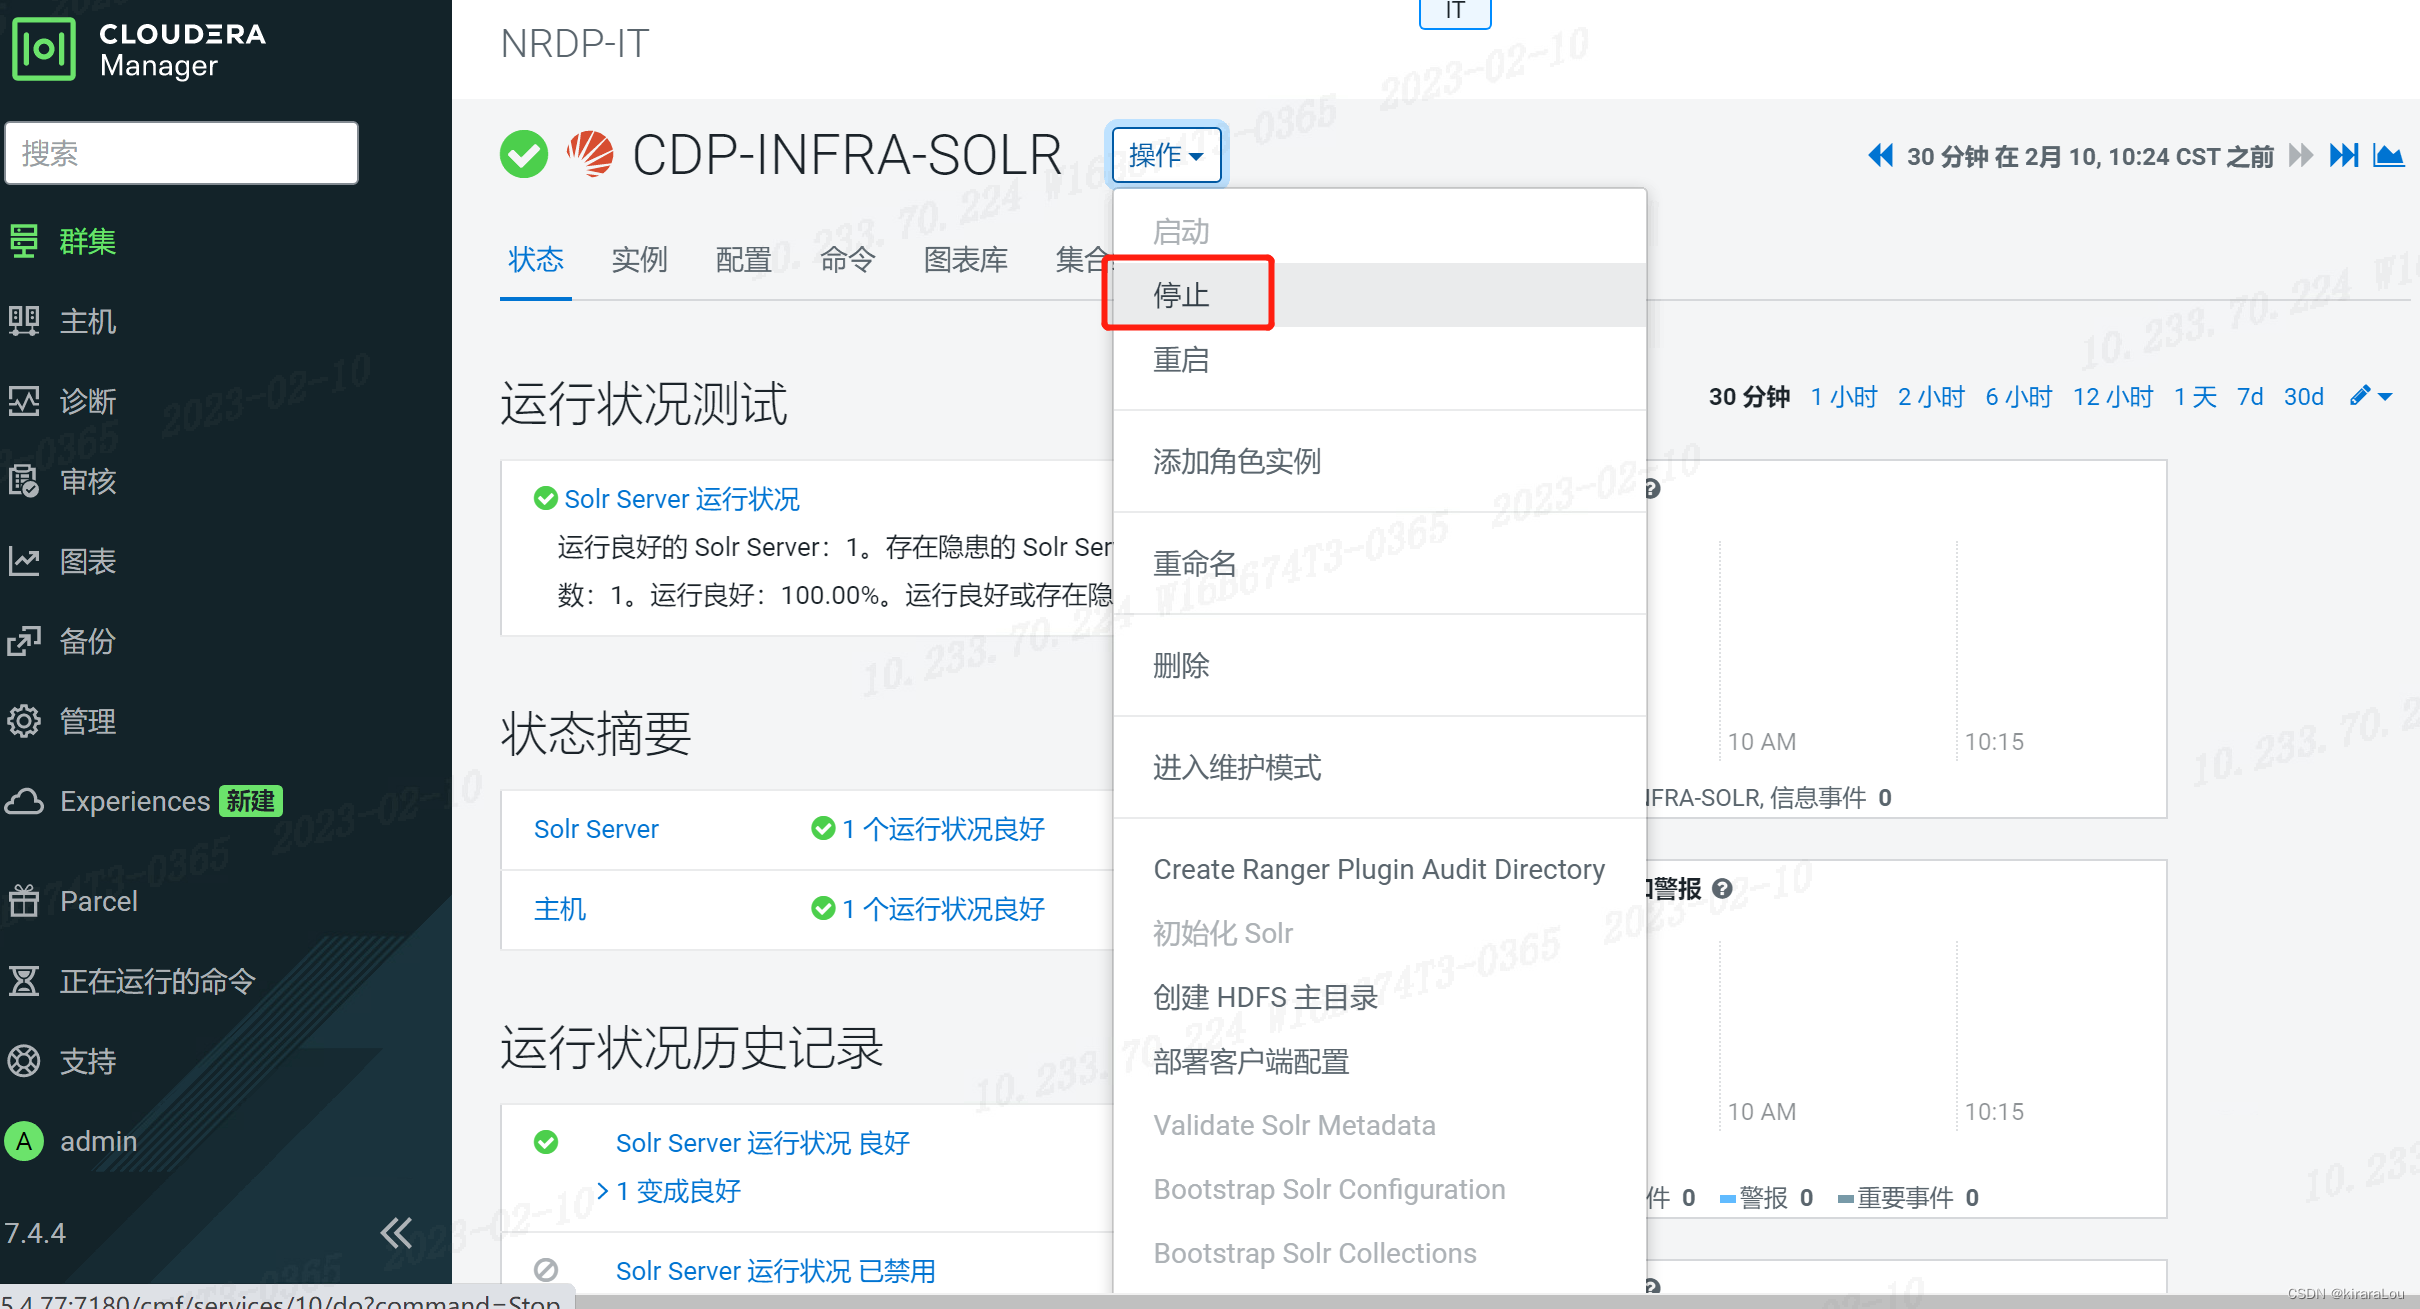The height and width of the screenshot is (1309, 2420).
Task: Set time range to 12 小时
Action: click(2113, 397)
